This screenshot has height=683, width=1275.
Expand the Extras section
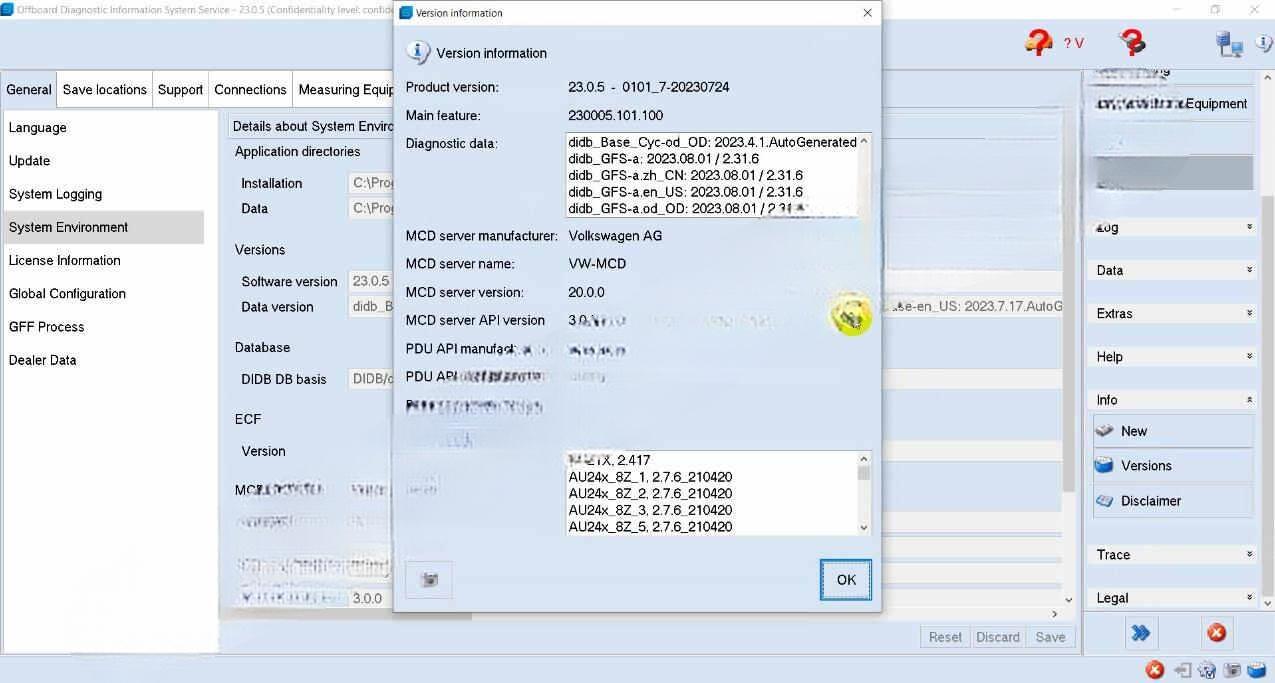[x=1173, y=313]
